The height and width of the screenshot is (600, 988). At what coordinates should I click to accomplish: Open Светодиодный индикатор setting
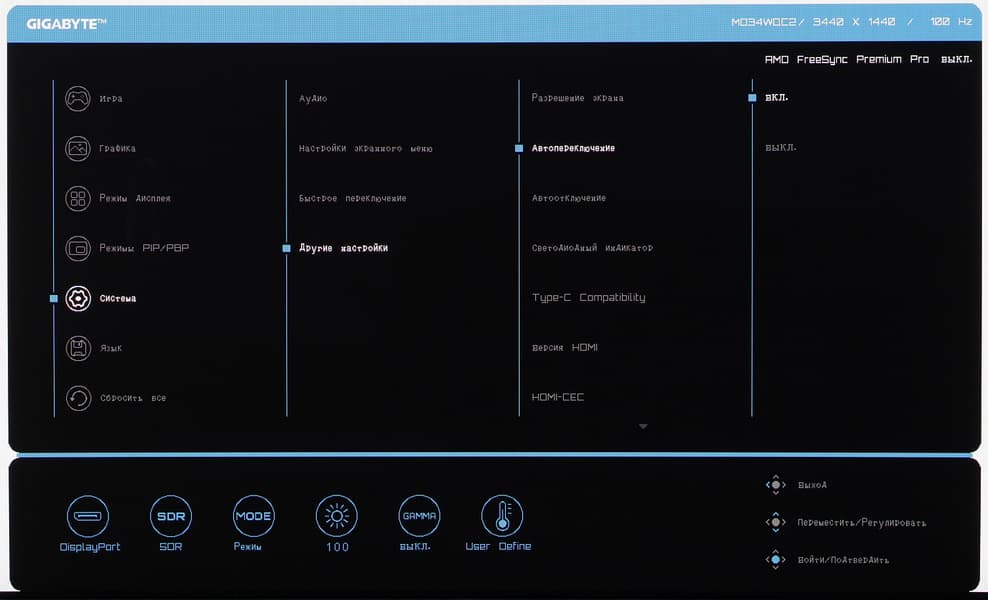coord(592,248)
